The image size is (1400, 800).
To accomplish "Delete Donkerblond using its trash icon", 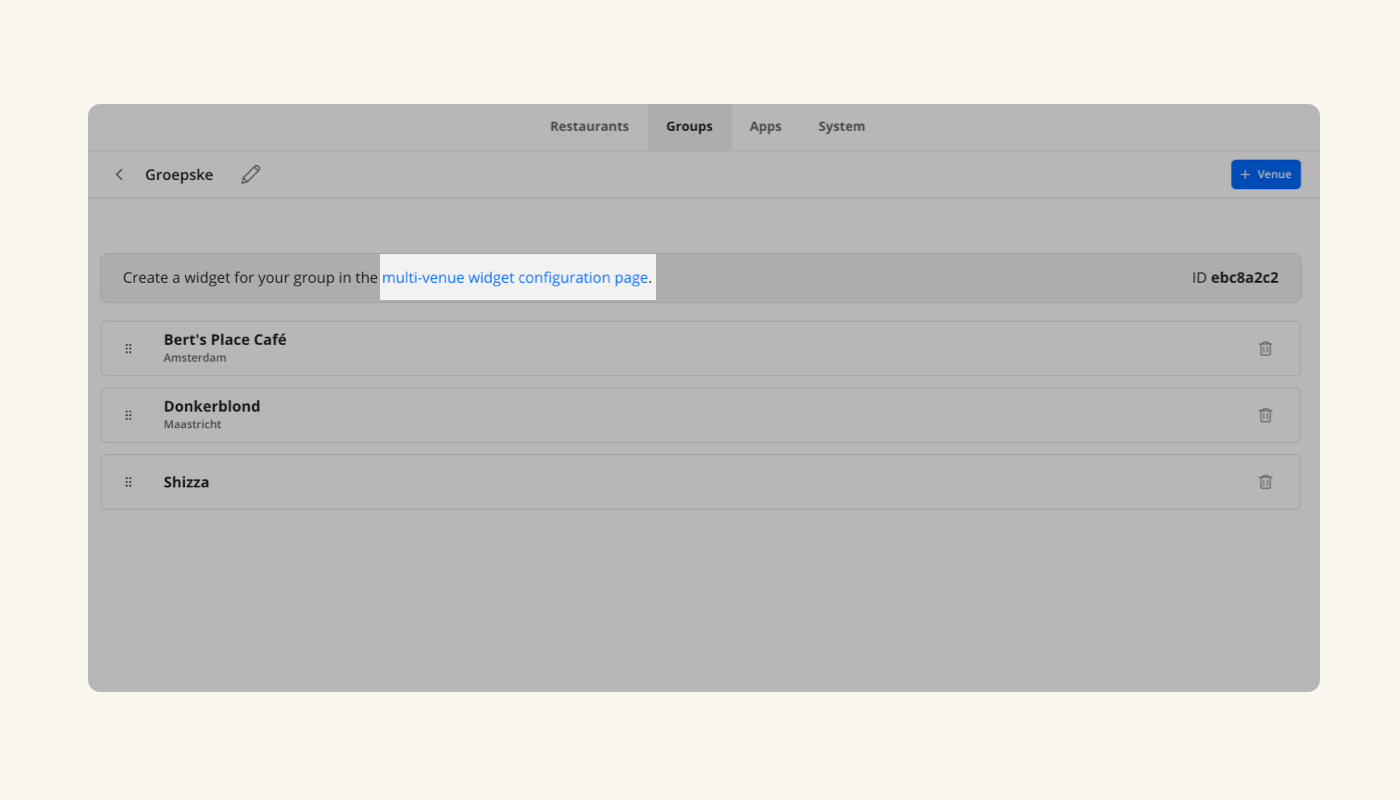I will [x=1265, y=415].
